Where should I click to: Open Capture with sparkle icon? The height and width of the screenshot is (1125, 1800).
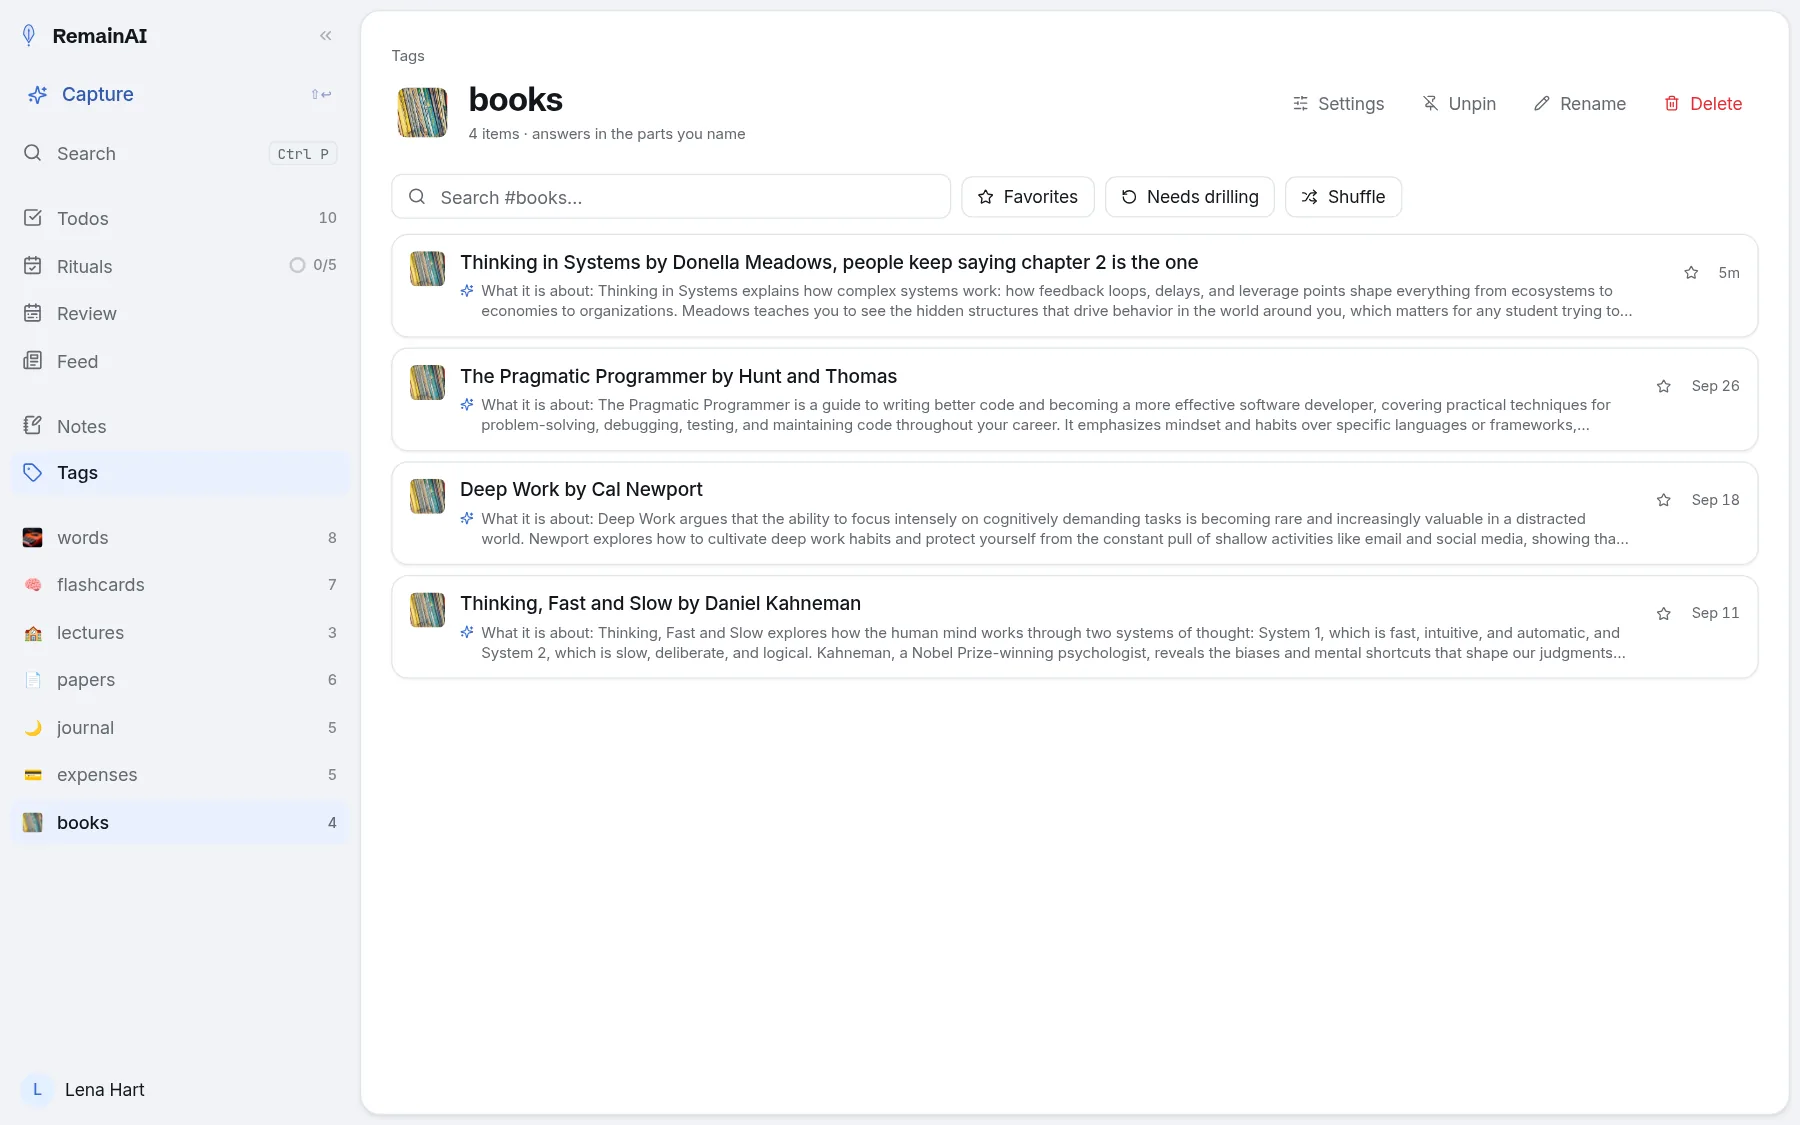(180, 94)
